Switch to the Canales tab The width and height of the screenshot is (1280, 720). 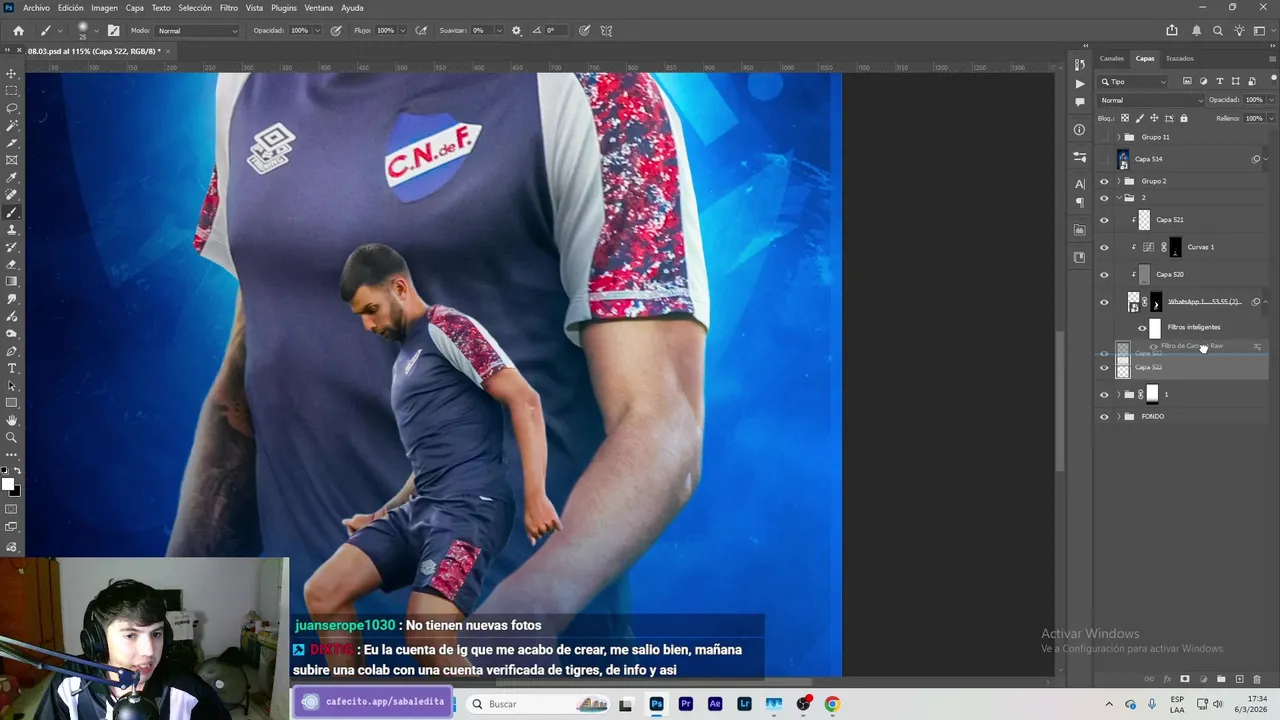coord(1111,58)
